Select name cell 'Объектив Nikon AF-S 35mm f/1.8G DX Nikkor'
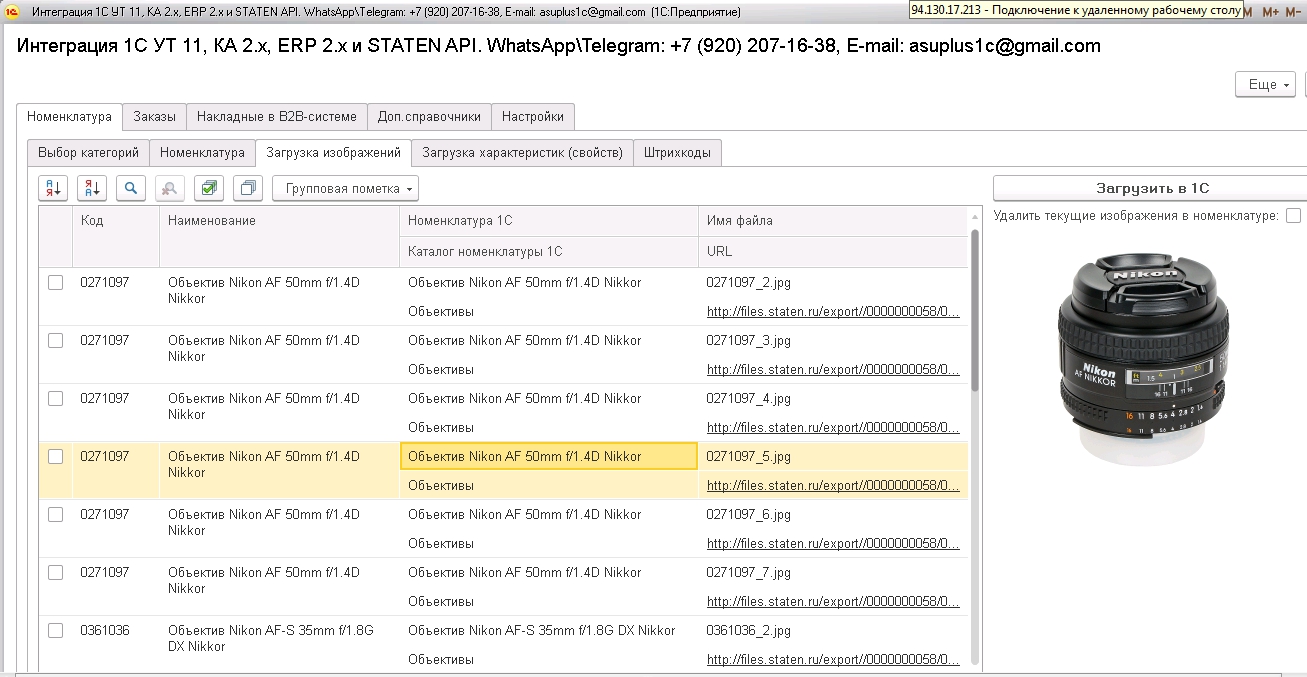 pyautogui.click(x=279, y=645)
